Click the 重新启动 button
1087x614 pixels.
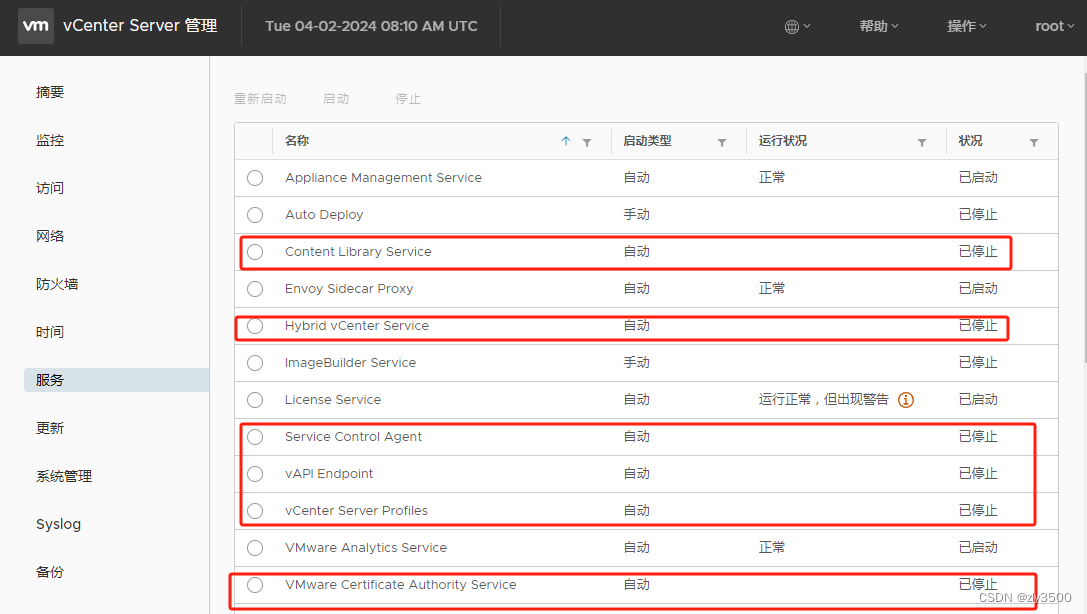click(260, 99)
